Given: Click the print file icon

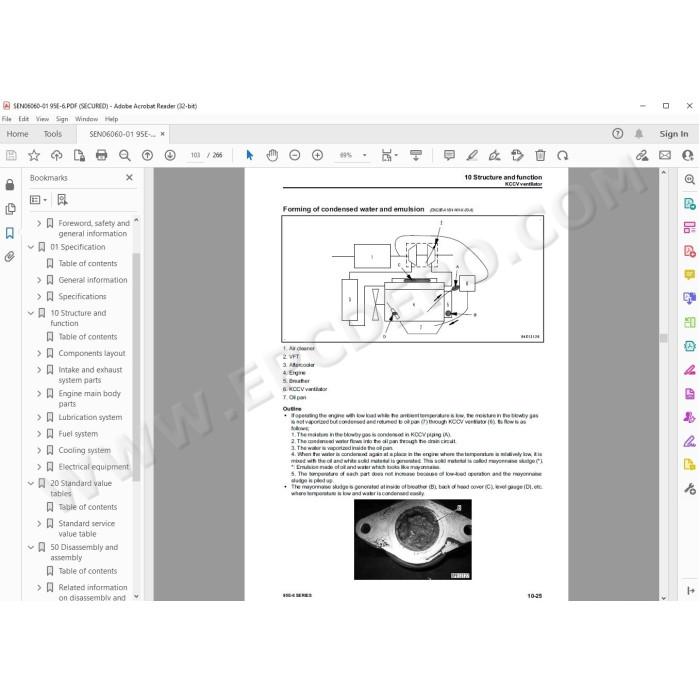Looking at the screenshot, I should coord(102,155).
